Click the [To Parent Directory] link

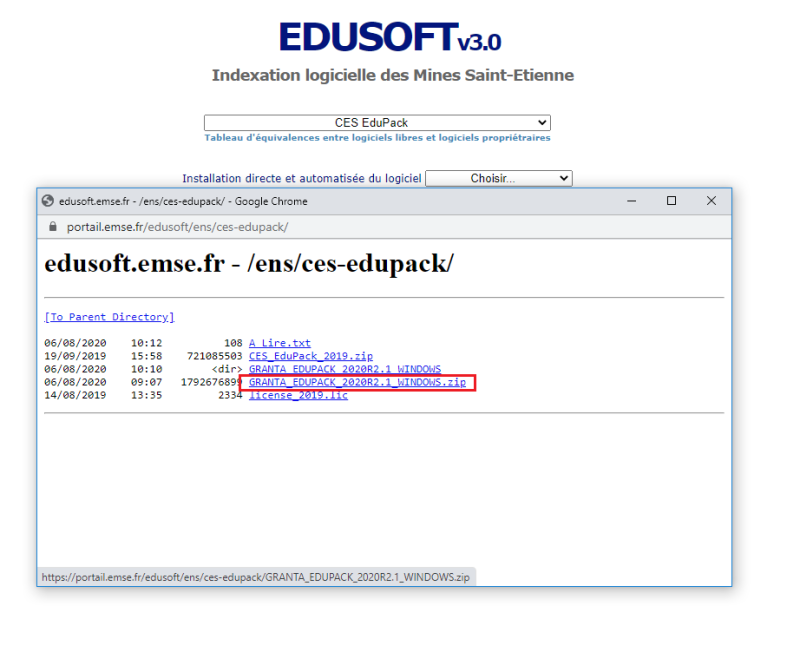coord(108,316)
